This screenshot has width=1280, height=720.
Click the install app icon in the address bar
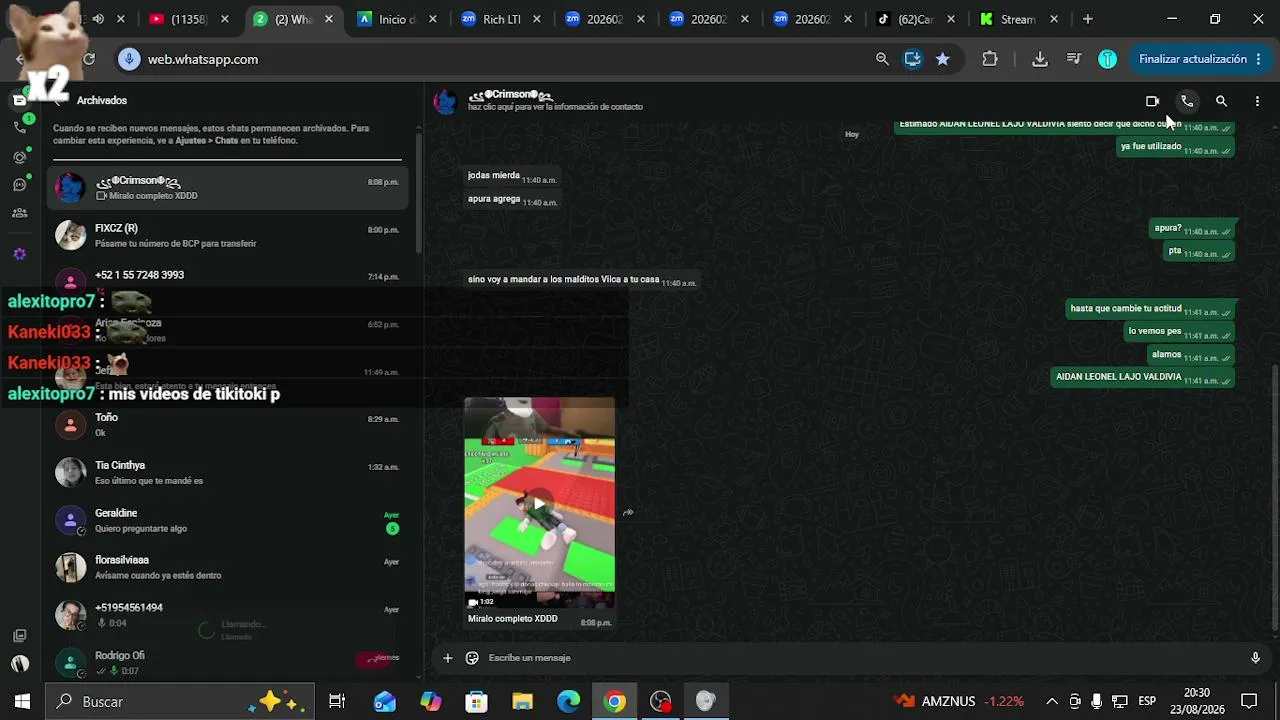pos(912,59)
